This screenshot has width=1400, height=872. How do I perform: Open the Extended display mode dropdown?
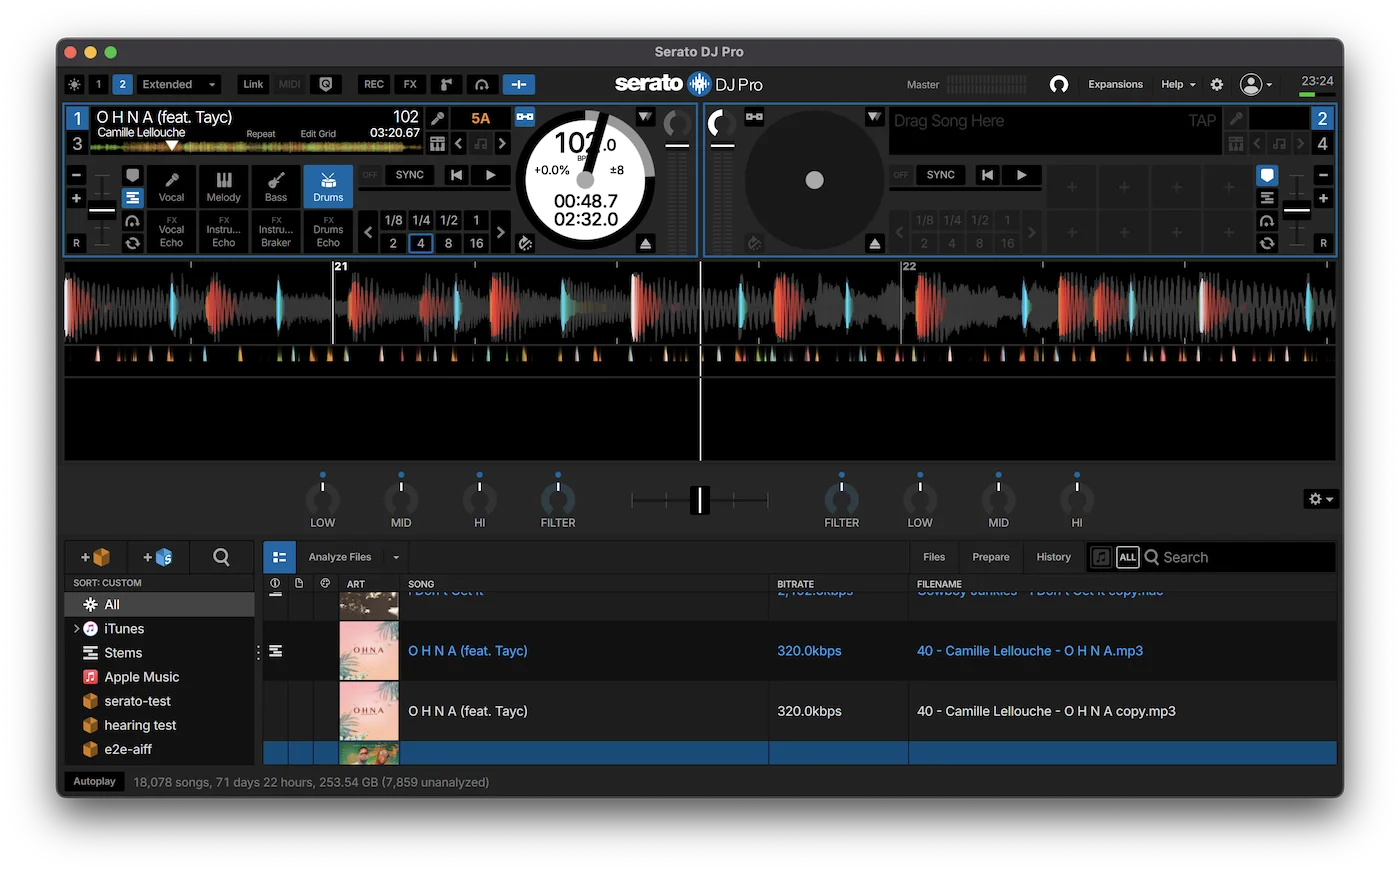(x=178, y=85)
